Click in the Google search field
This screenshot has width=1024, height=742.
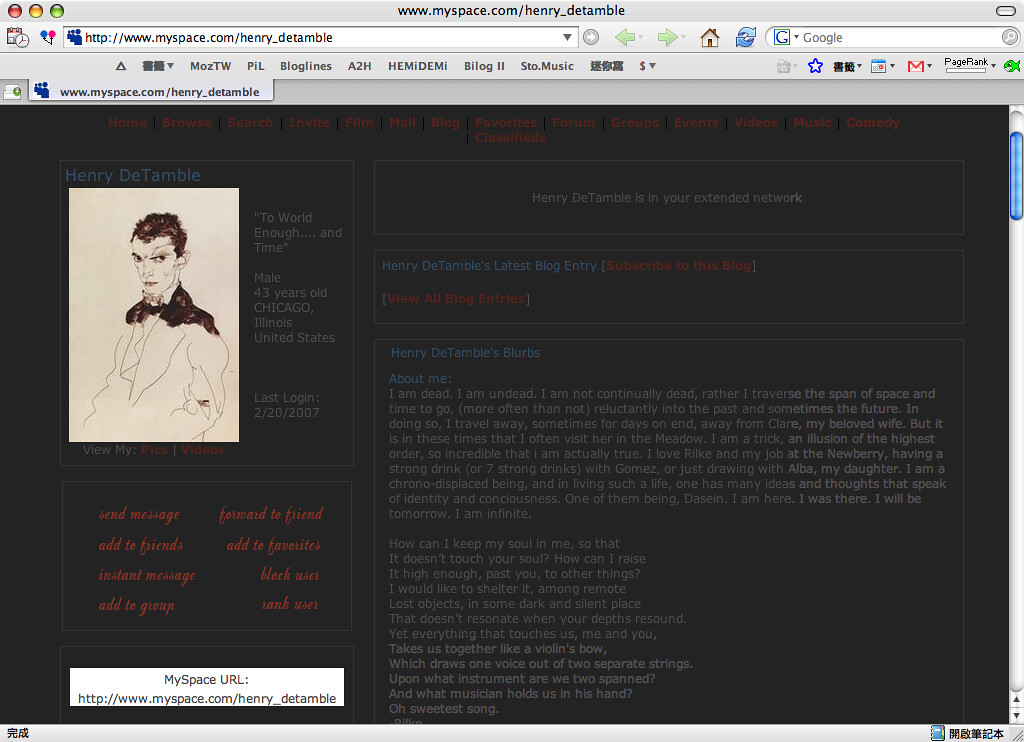(900, 38)
